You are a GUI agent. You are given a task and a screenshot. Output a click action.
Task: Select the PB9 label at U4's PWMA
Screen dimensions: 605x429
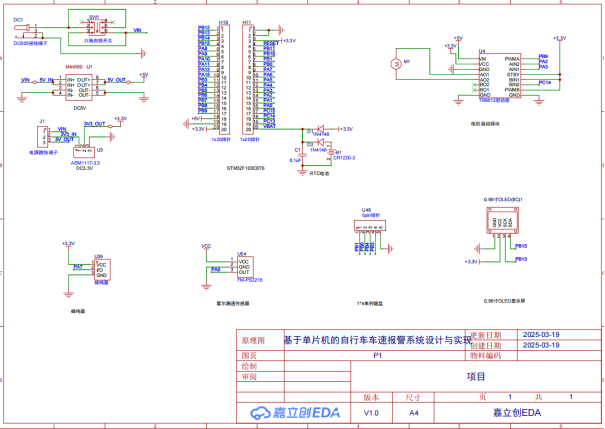(543, 56)
